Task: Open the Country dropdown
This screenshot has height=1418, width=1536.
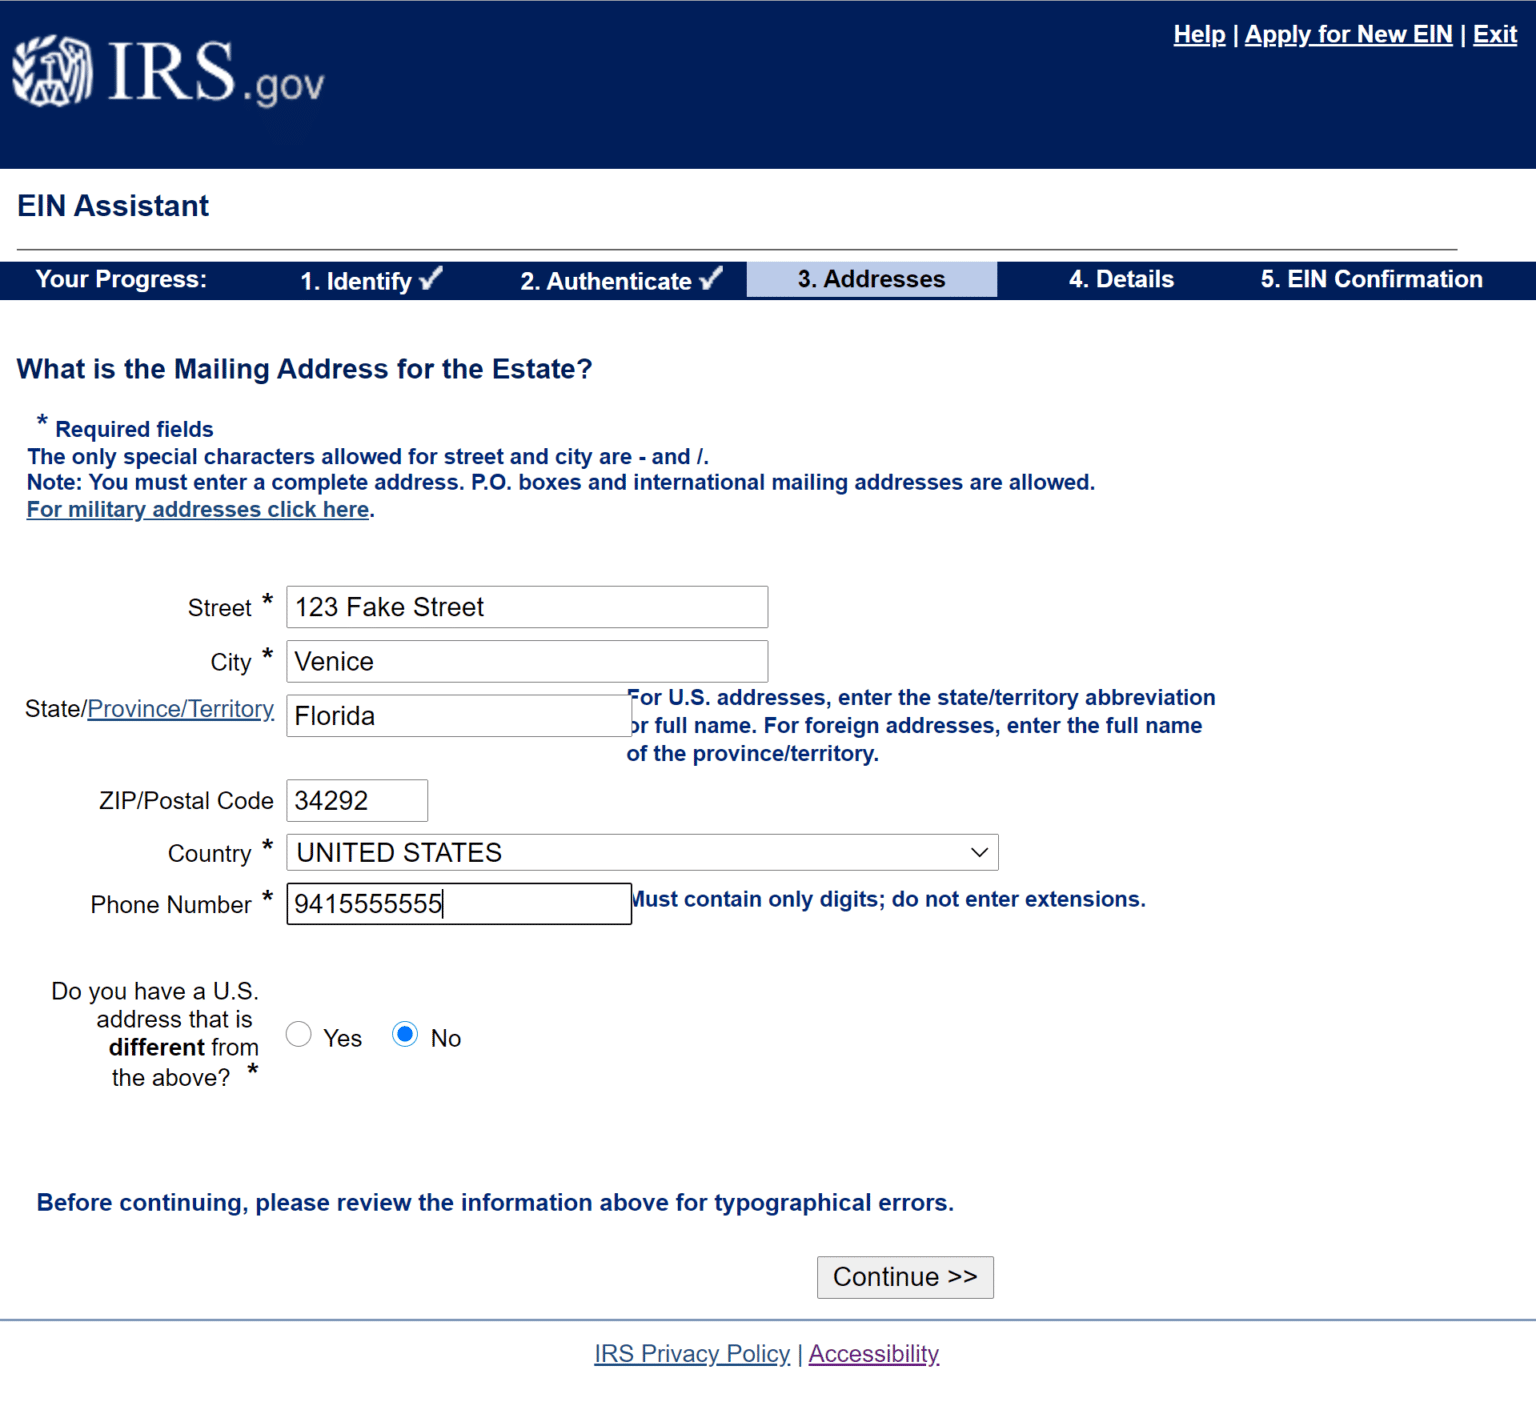Action: pyautogui.click(x=641, y=852)
